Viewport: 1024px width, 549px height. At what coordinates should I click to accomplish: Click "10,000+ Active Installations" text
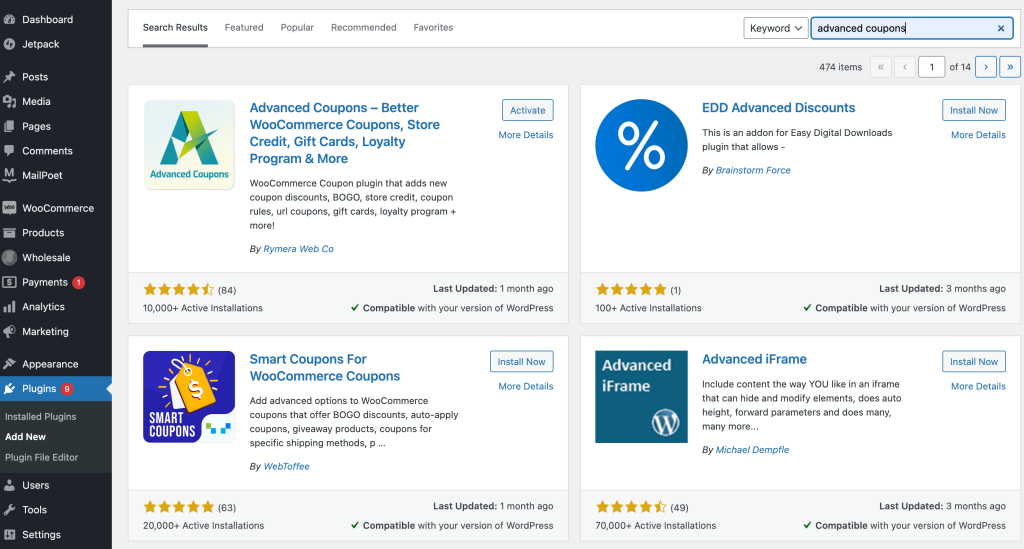(x=203, y=308)
